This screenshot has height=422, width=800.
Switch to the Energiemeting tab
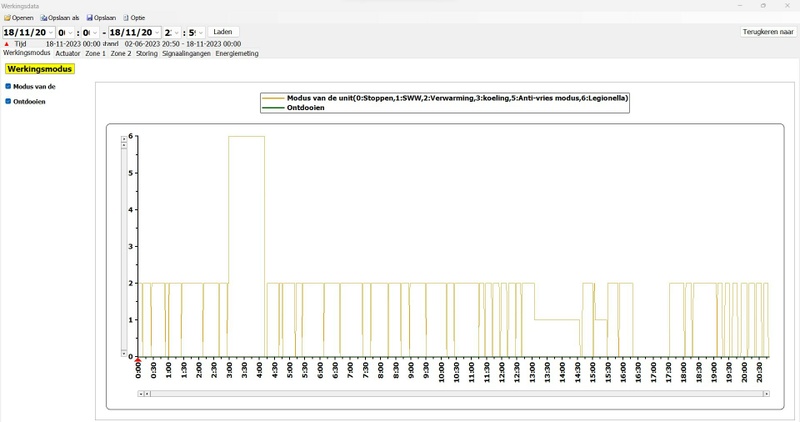pyautogui.click(x=237, y=53)
